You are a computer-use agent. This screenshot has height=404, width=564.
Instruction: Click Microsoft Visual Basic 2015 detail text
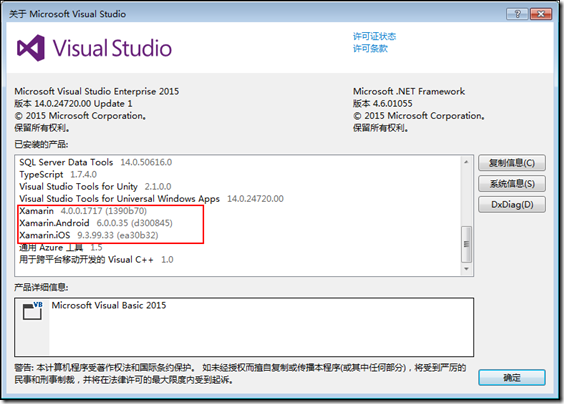click(109, 305)
